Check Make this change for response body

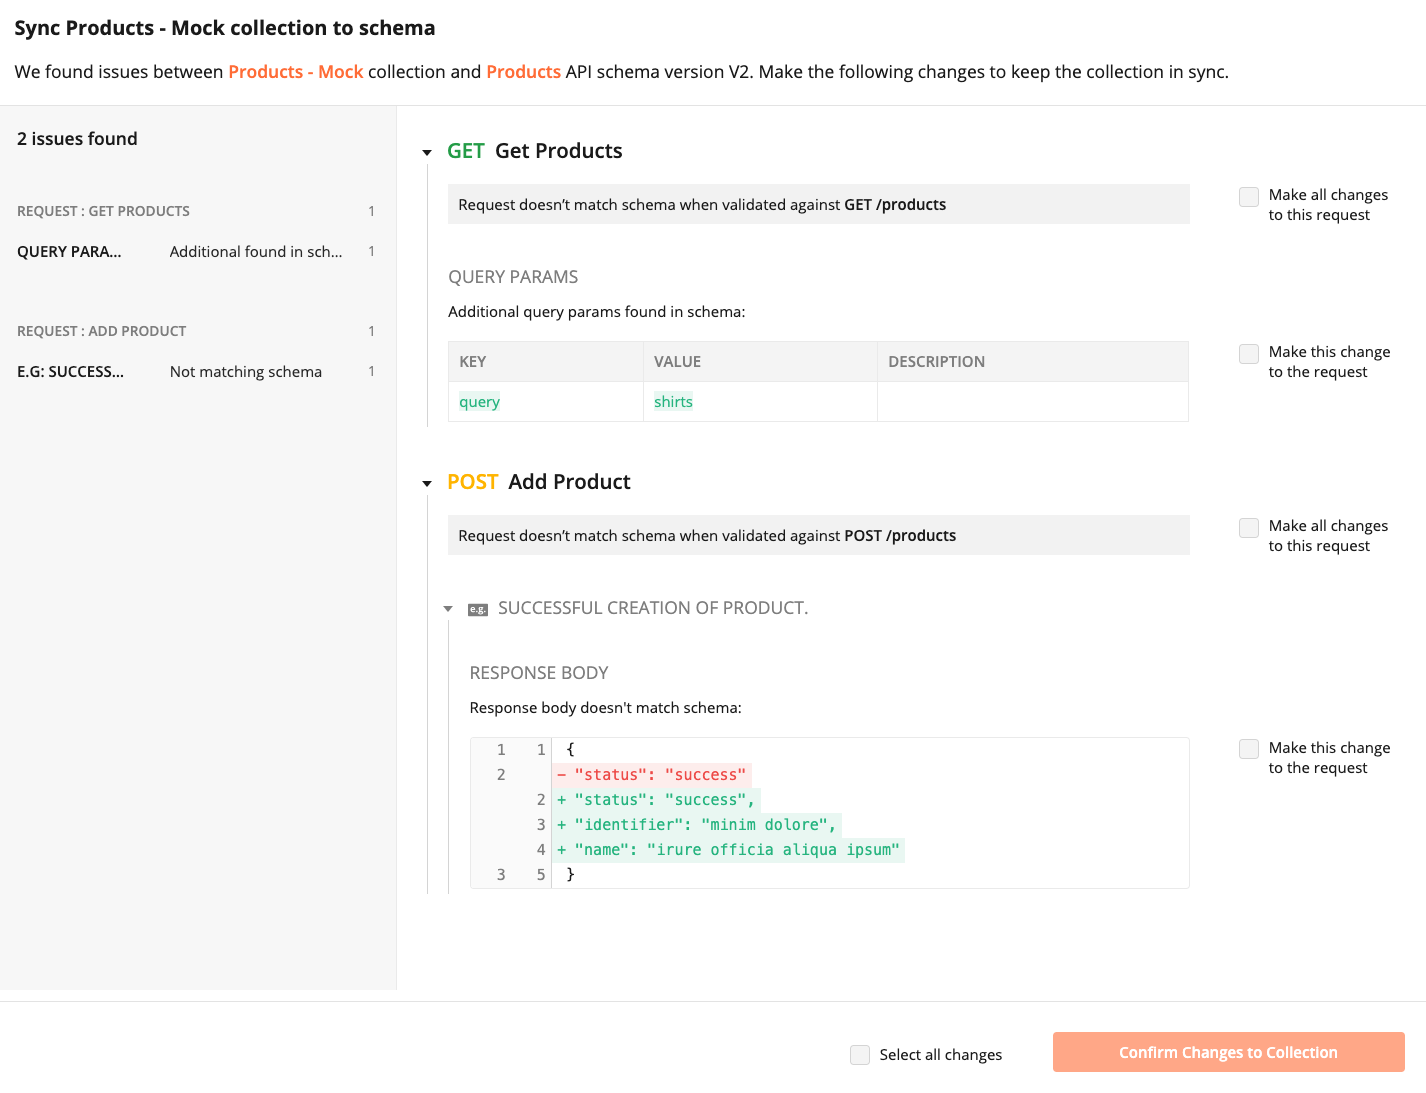[x=1249, y=750]
